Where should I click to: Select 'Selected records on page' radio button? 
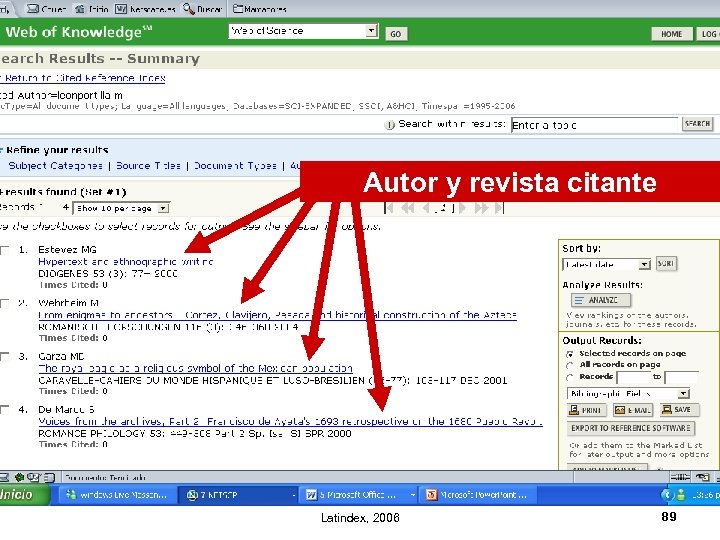pyautogui.click(x=570, y=354)
